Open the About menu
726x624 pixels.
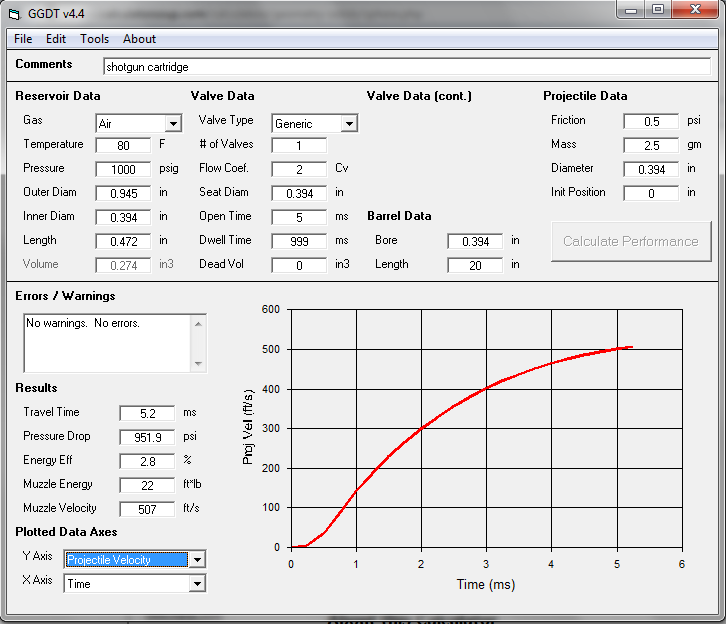(x=139, y=39)
